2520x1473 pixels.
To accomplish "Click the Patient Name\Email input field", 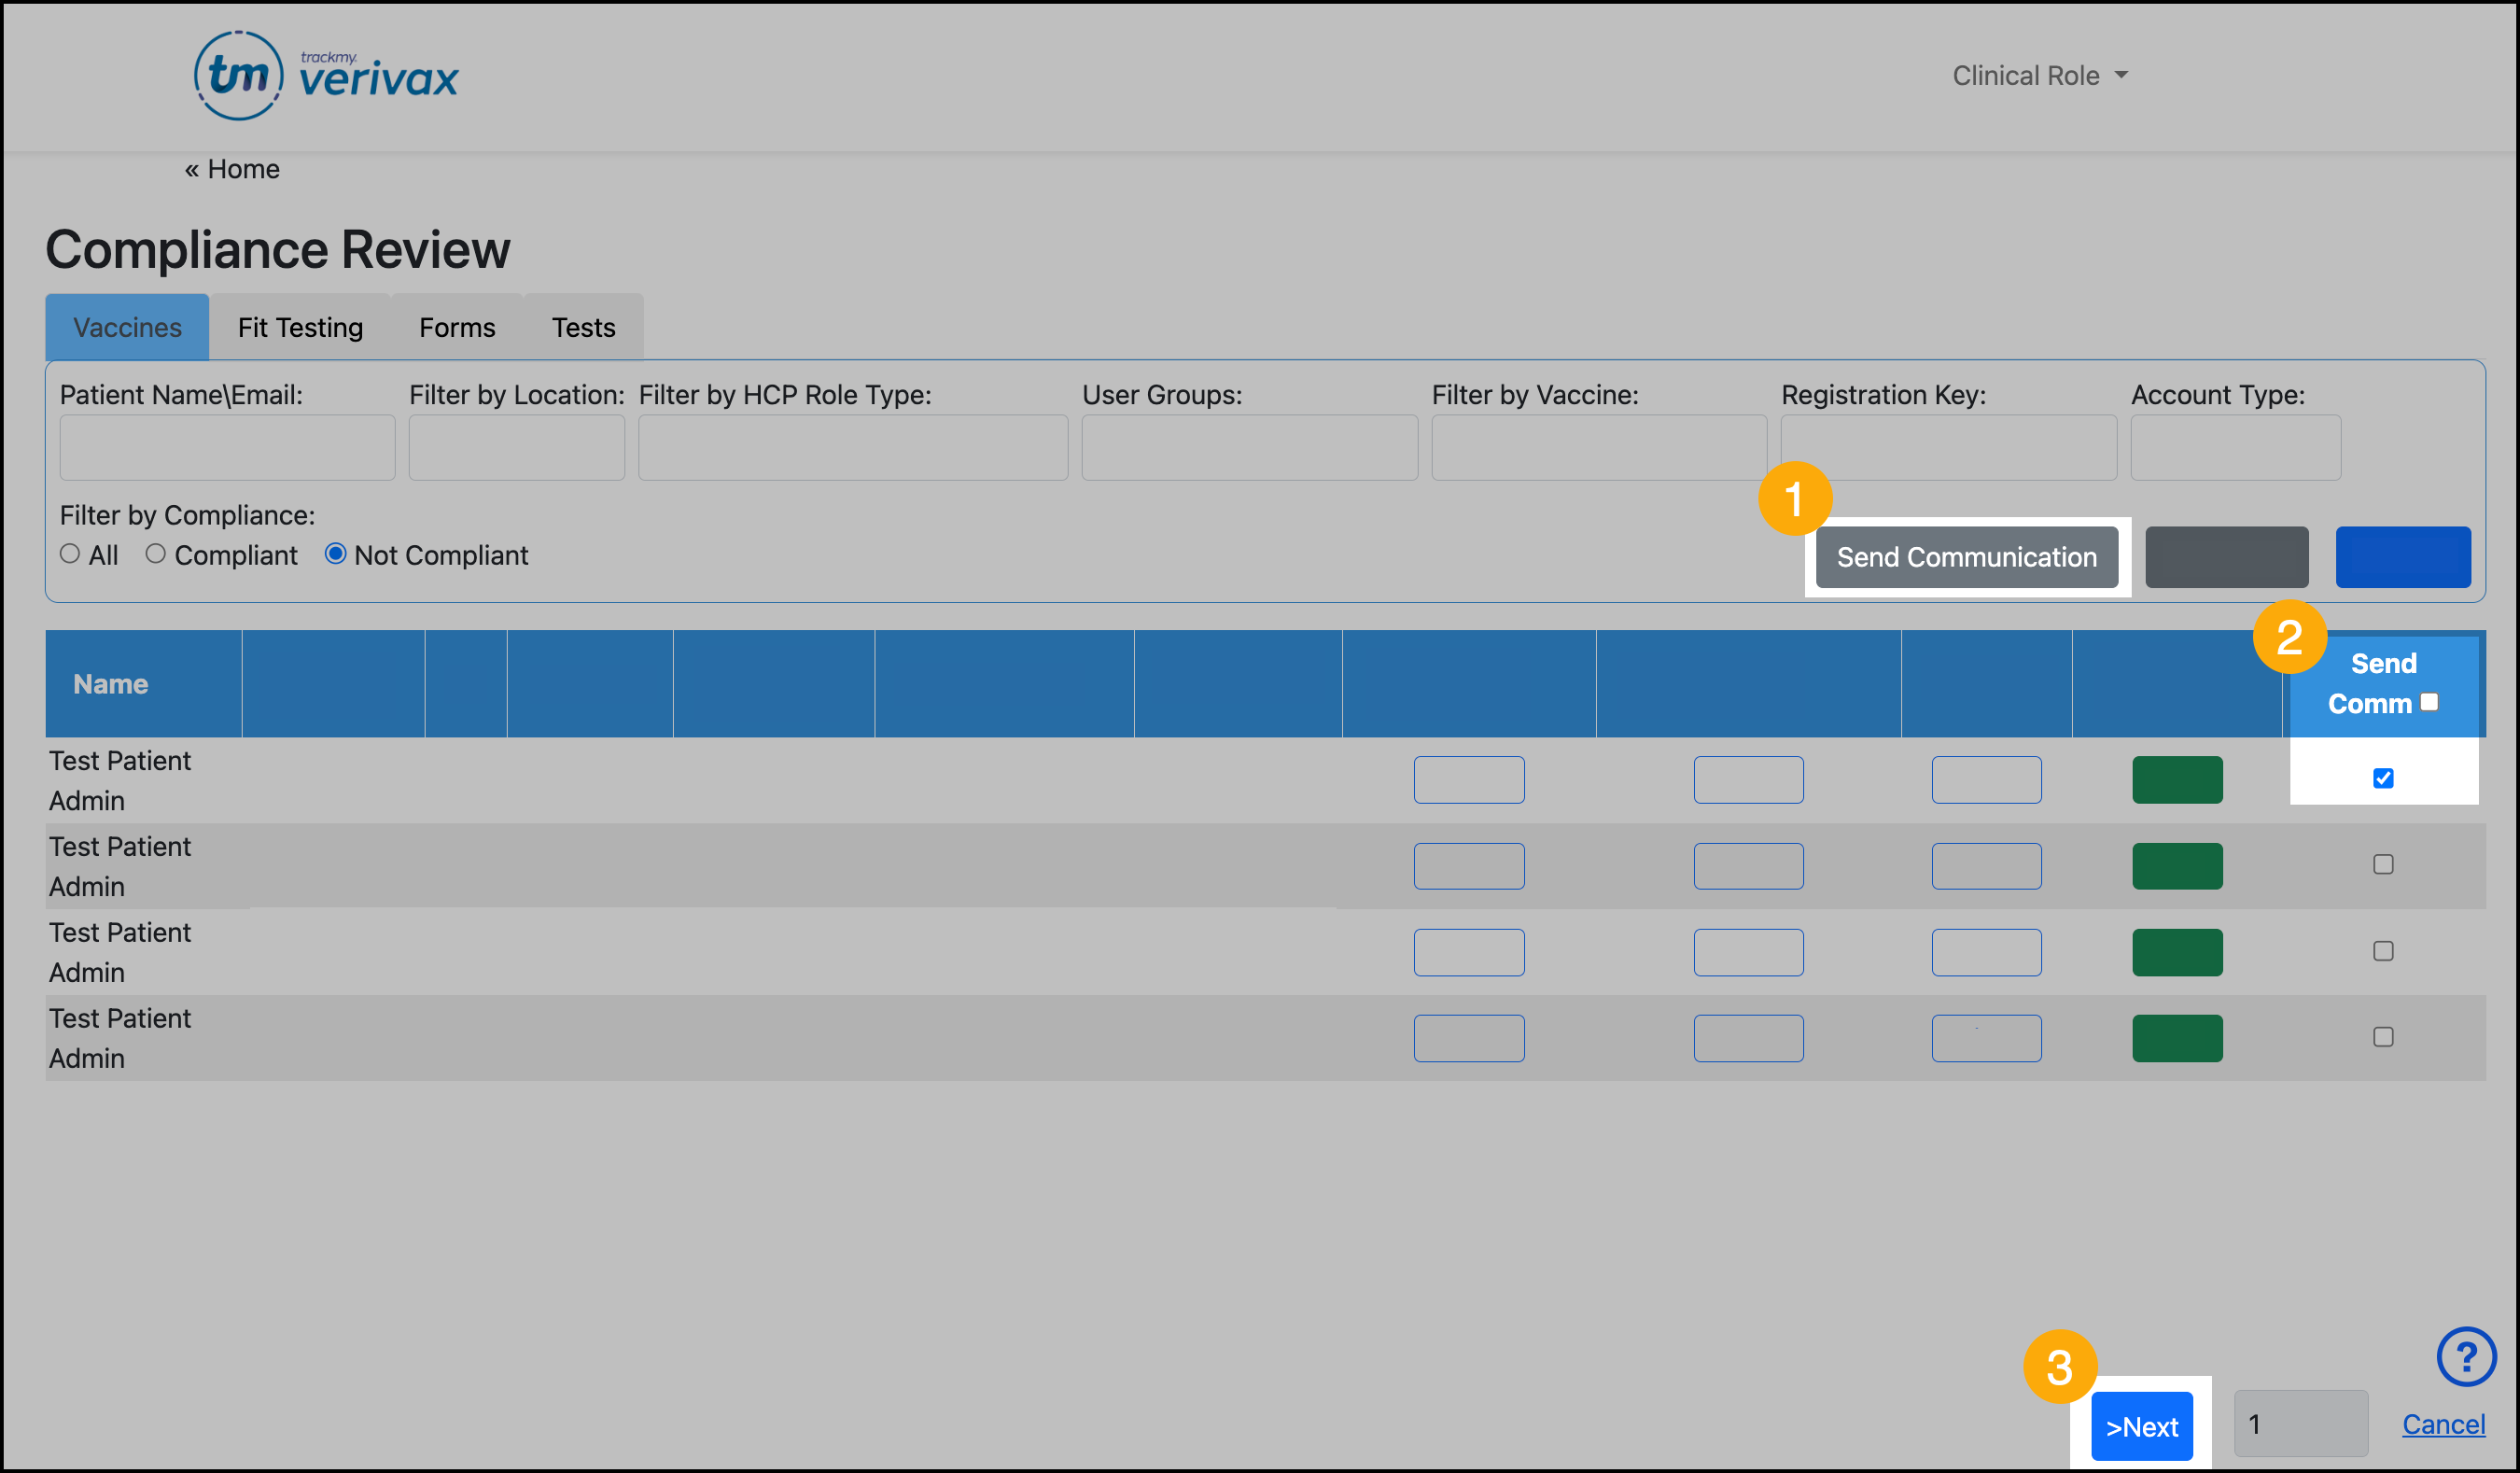I will tap(227, 448).
